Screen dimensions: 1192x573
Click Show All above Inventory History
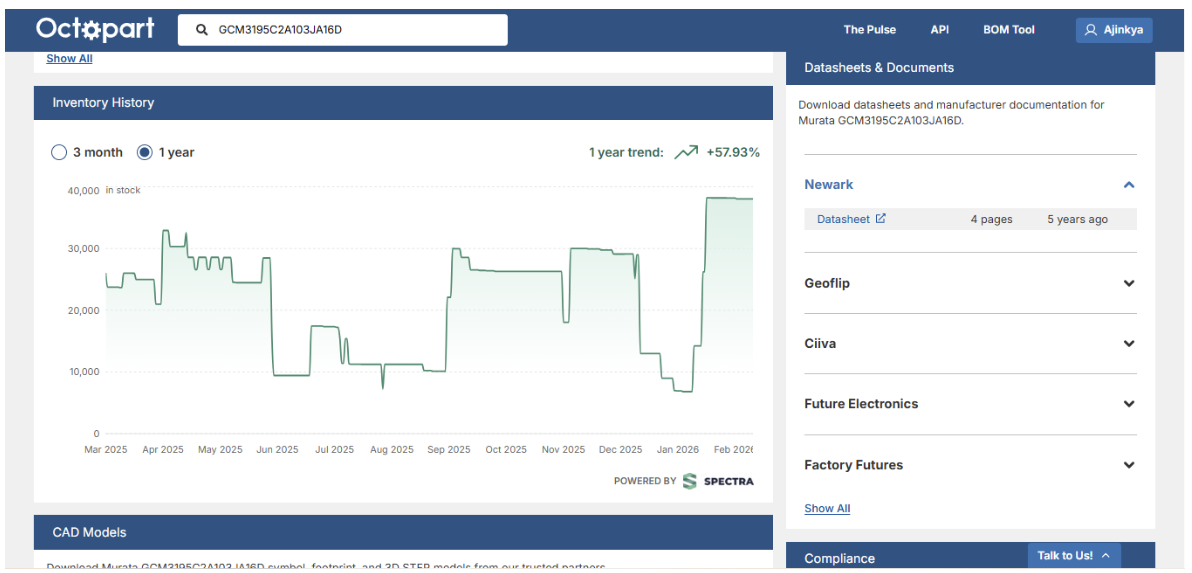pos(69,59)
